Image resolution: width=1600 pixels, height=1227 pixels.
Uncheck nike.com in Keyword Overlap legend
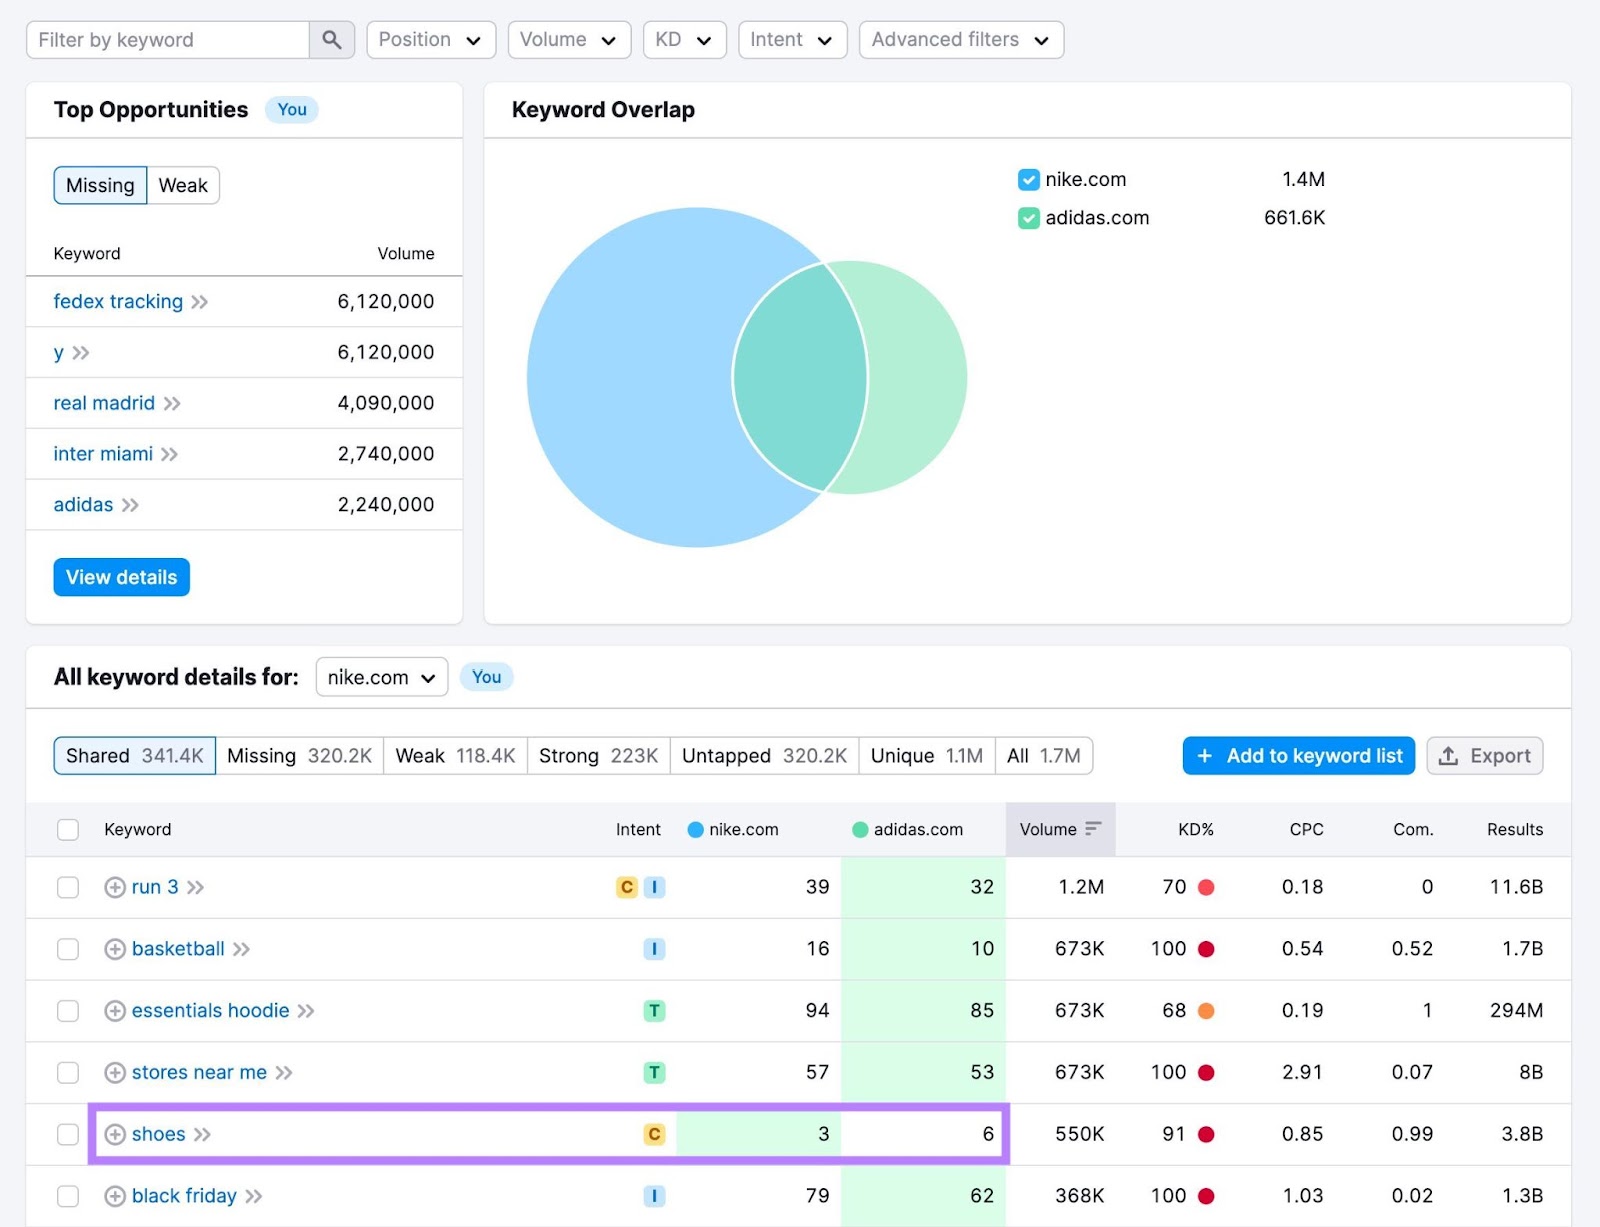tap(1029, 180)
